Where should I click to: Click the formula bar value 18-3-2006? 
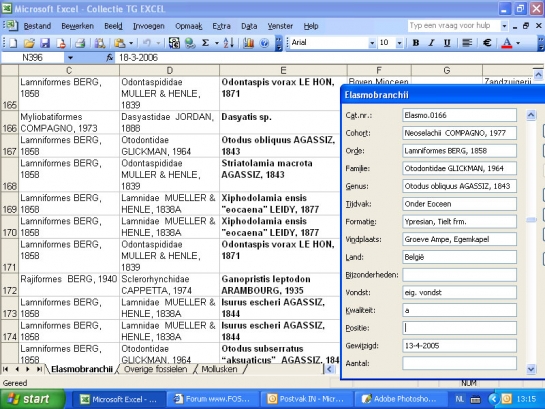tap(138, 58)
